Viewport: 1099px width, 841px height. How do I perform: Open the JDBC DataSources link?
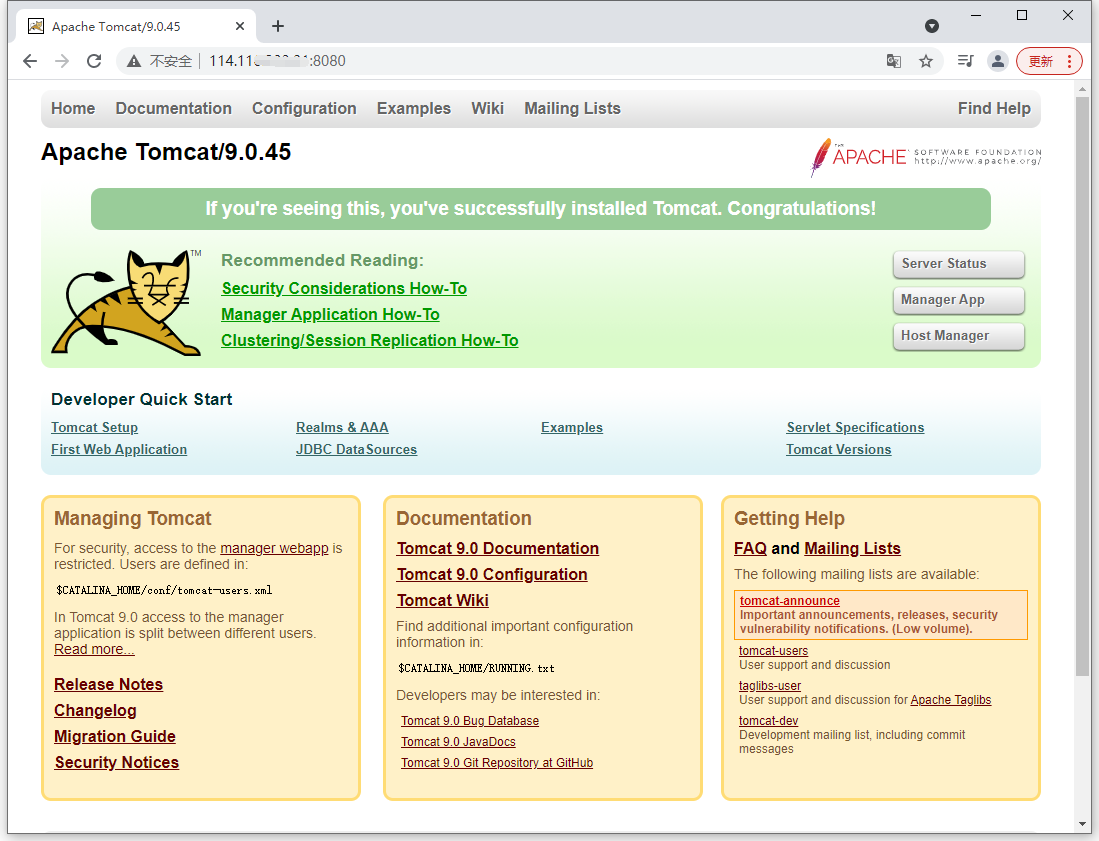pos(356,449)
